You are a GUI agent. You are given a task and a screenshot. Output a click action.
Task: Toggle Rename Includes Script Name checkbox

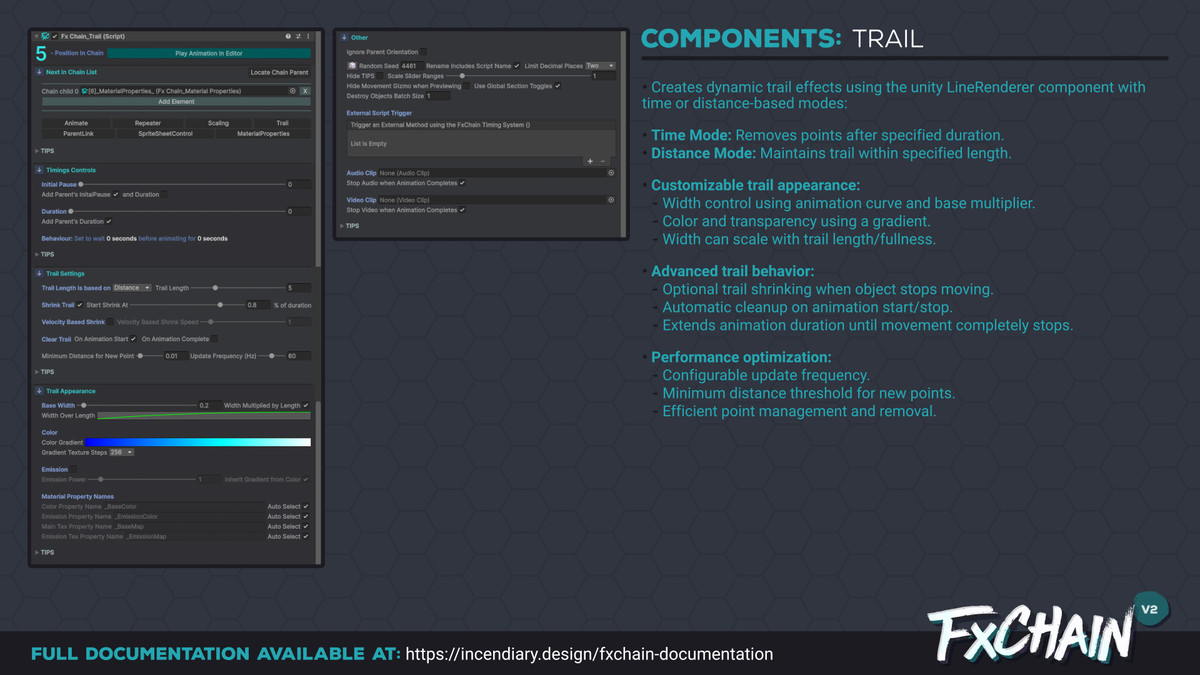[x=517, y=65]
